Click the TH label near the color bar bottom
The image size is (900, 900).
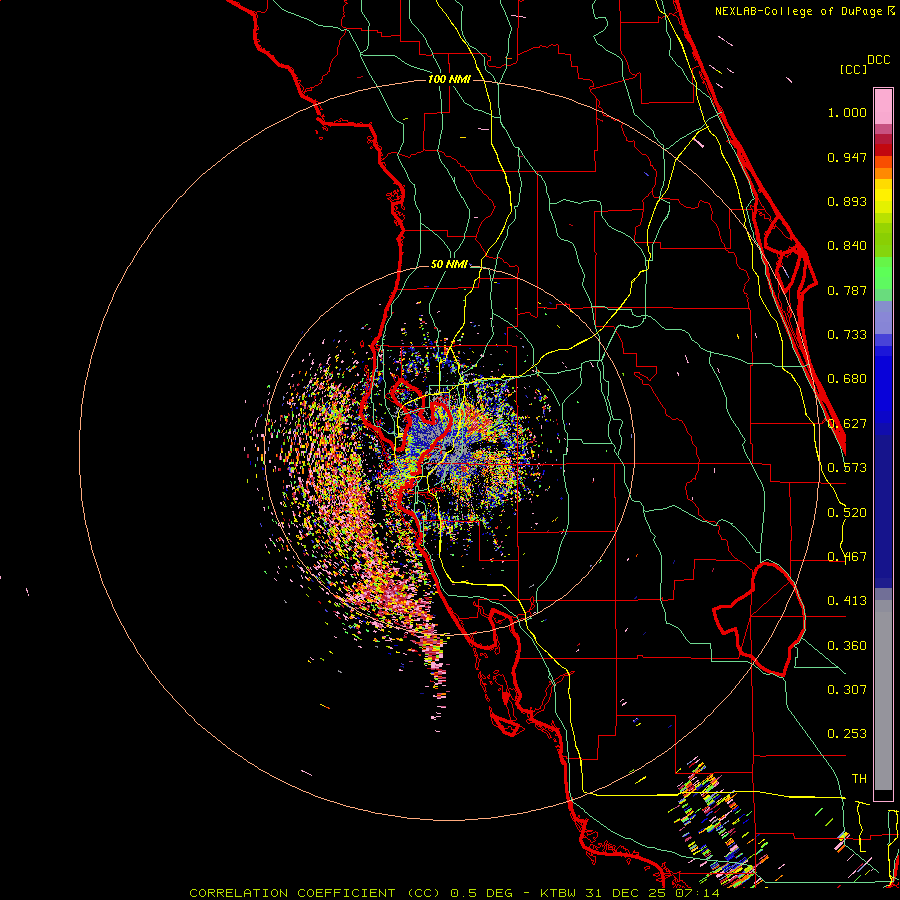859,779
